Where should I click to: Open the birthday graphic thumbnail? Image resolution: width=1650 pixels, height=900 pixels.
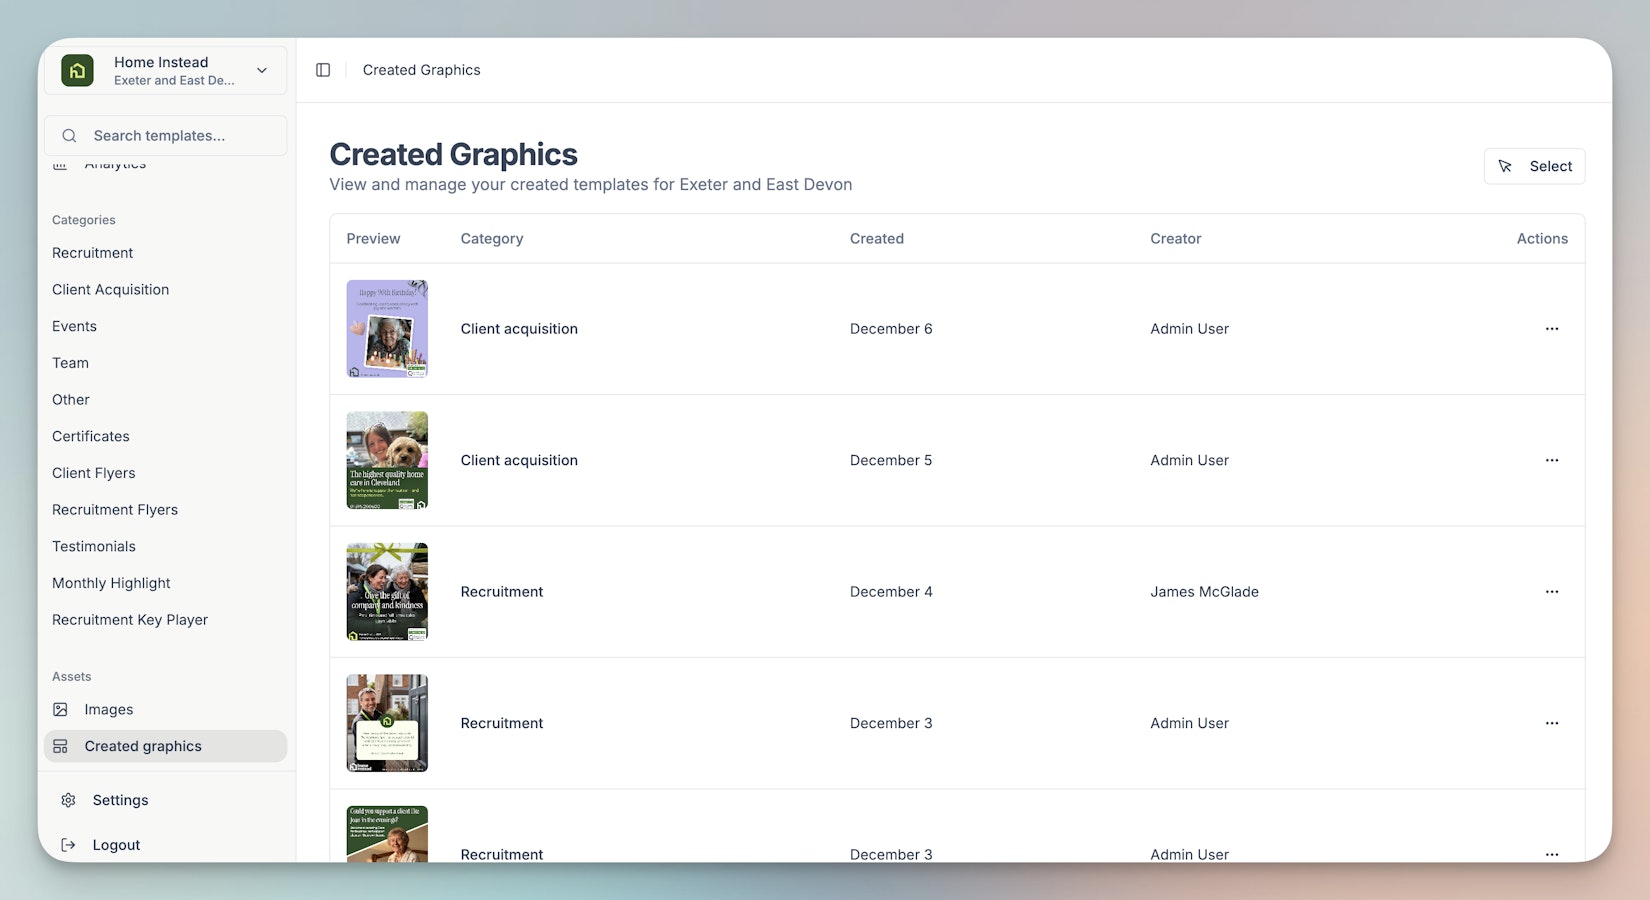pyautogui.click(x=387, y=329)
